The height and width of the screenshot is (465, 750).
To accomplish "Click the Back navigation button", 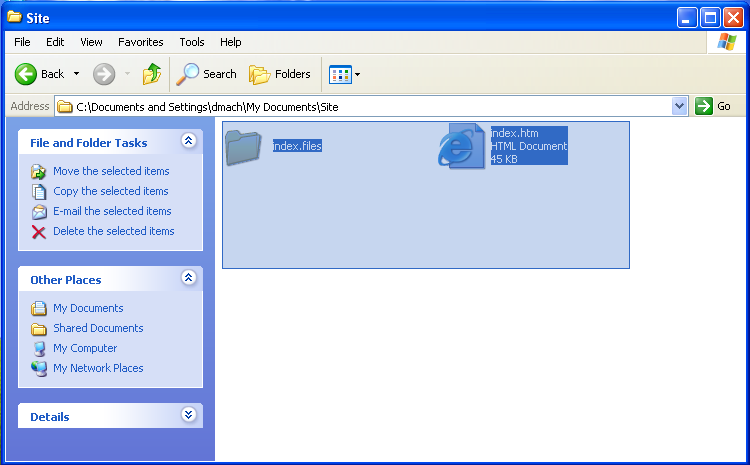I will pyautogui.click(x=40, y=74).
